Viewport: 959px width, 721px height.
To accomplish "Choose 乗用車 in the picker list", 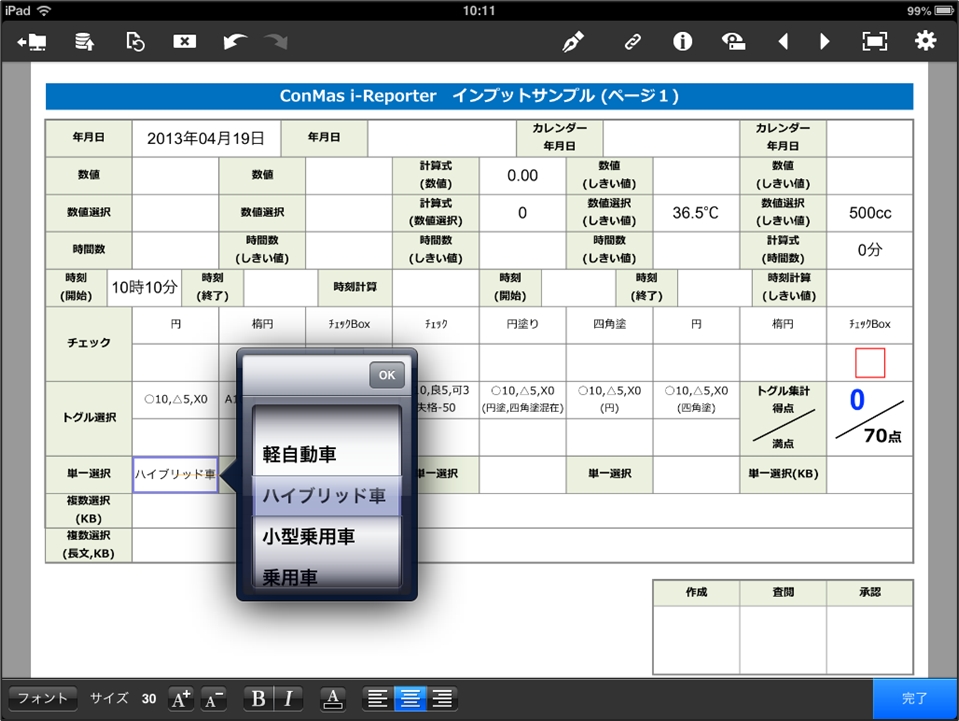I will point(290,576).
